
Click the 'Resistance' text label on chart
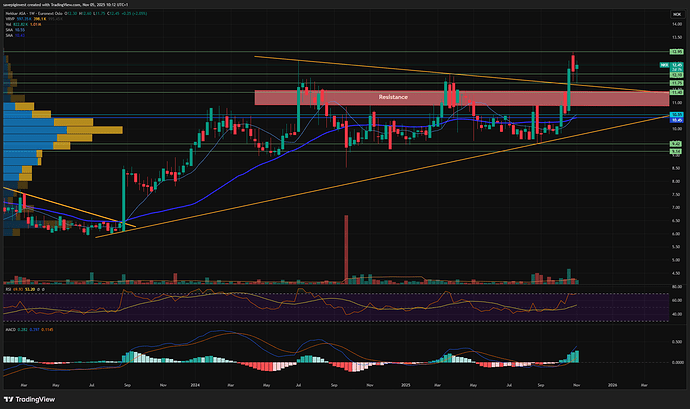[x=392, y=97]
